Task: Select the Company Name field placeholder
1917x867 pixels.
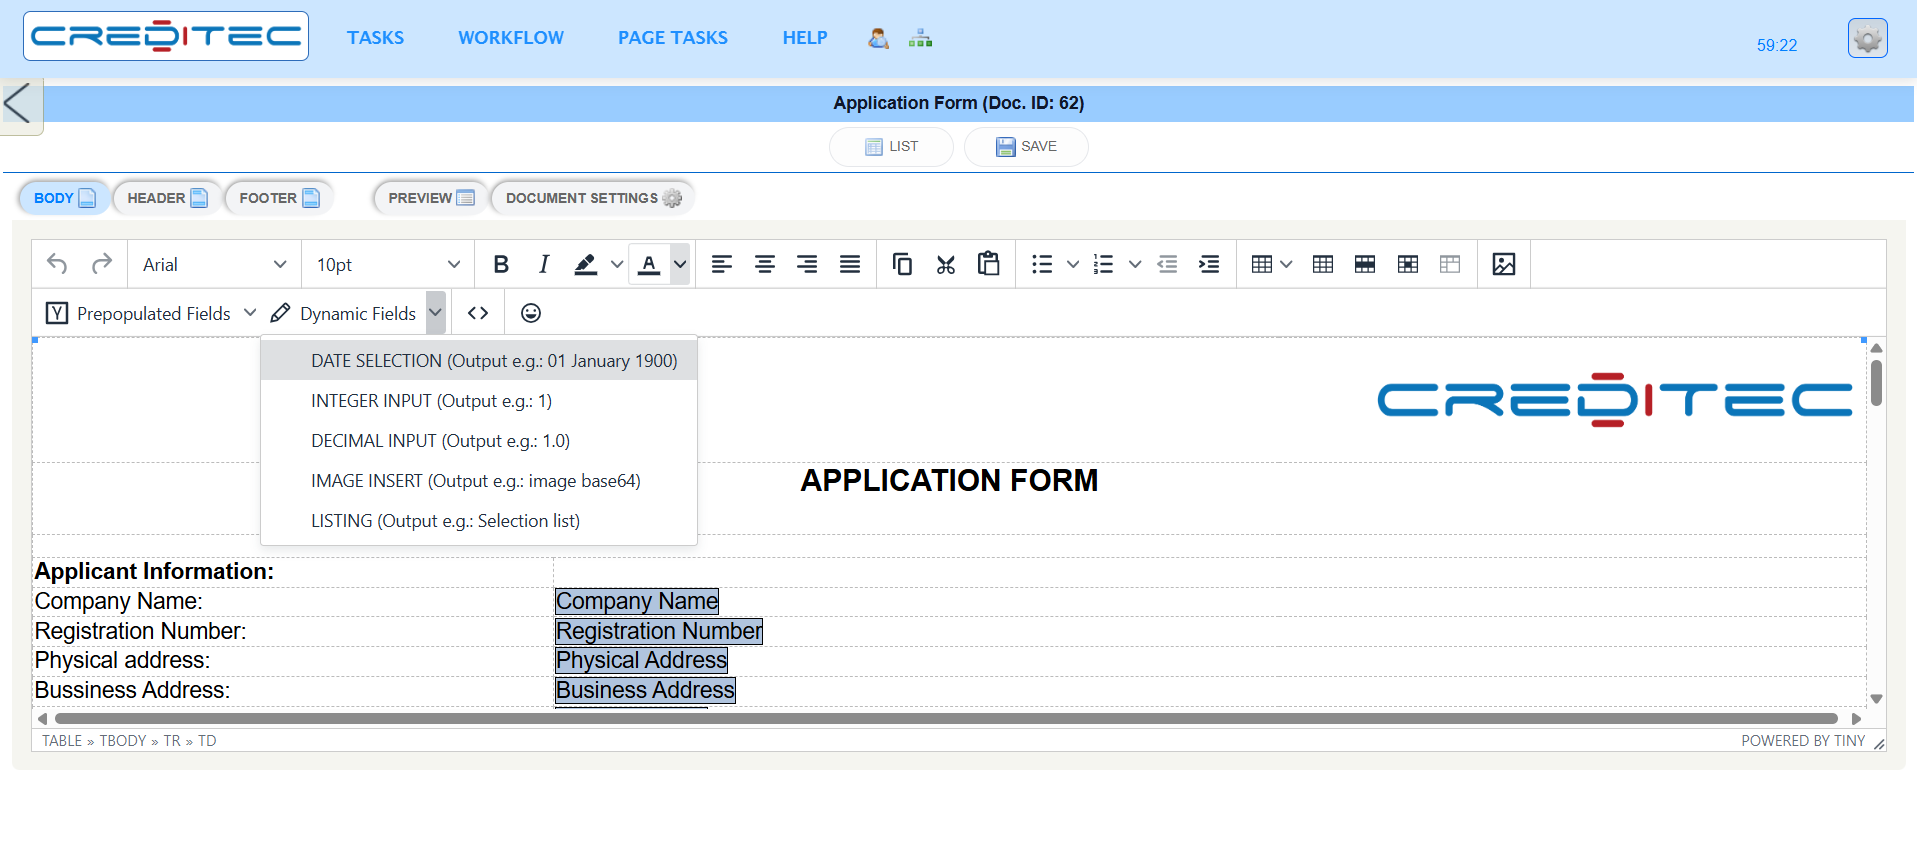Action: coord(637,601)
